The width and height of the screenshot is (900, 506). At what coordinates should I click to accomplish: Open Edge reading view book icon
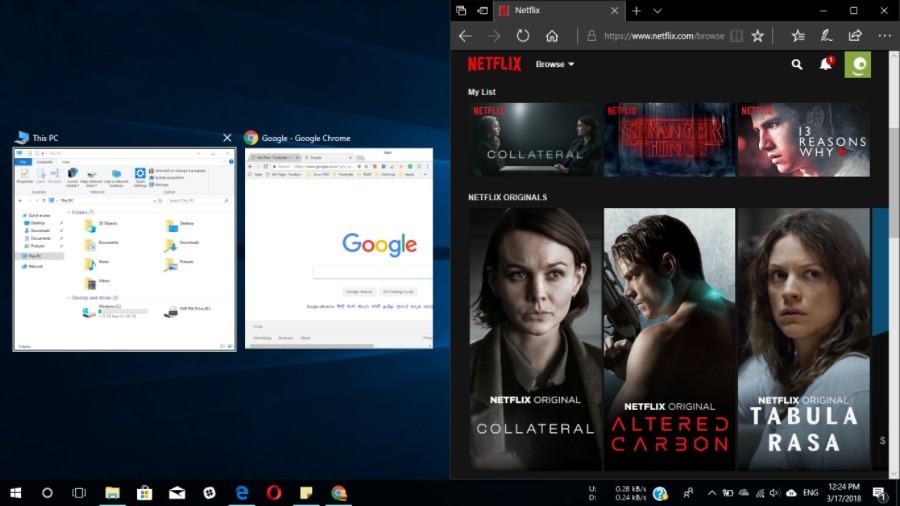pyautogui.click(x=737, y=36)
